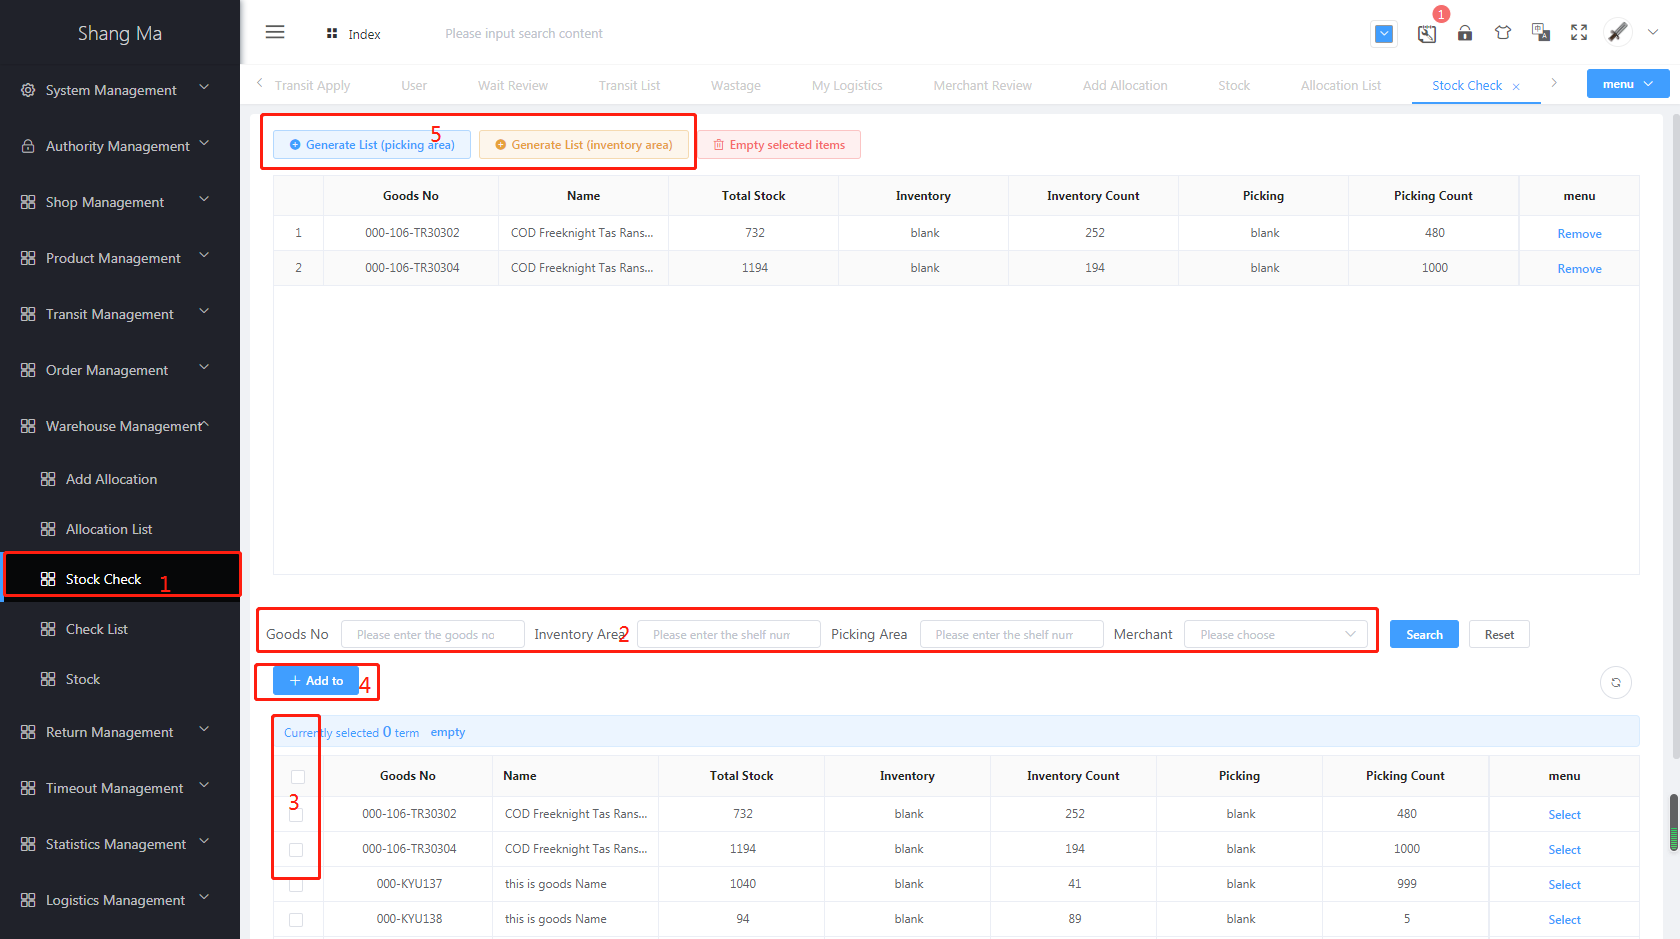Check the row 000-KYU138 checkbox
The width and height of the screenshot is (1680, 939).
pyautogui.click(x=296, y=920)
